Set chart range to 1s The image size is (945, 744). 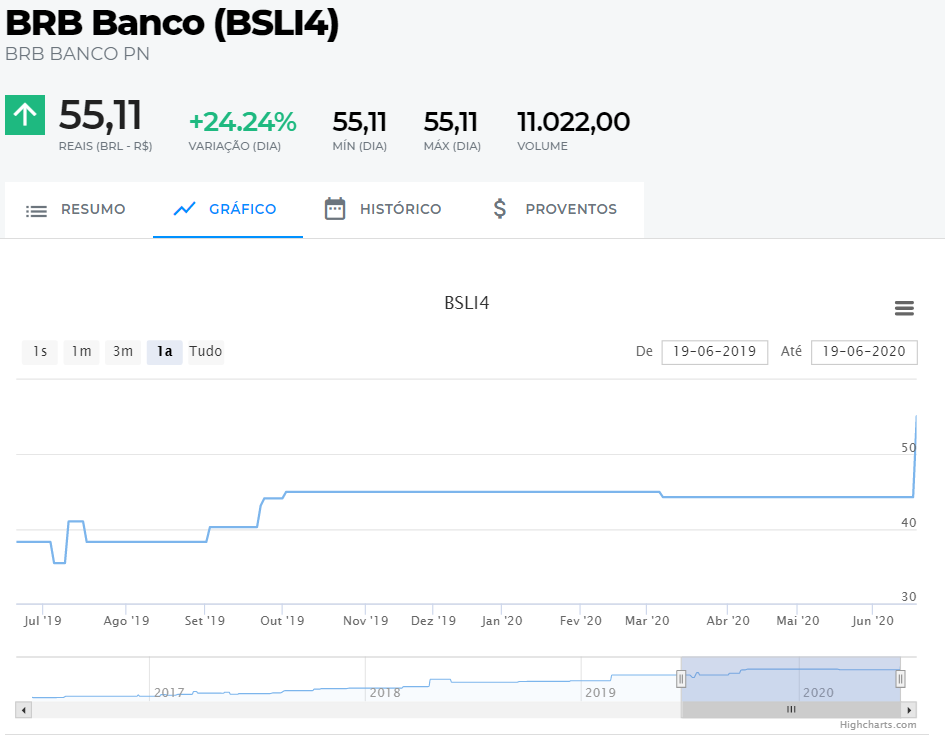point(40,352)
